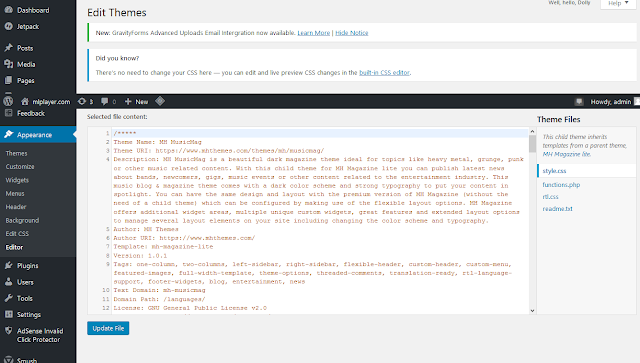The height and width of the screenshot is (363, 640).
Task: Click the Update File button
Action: coord(108,328)
